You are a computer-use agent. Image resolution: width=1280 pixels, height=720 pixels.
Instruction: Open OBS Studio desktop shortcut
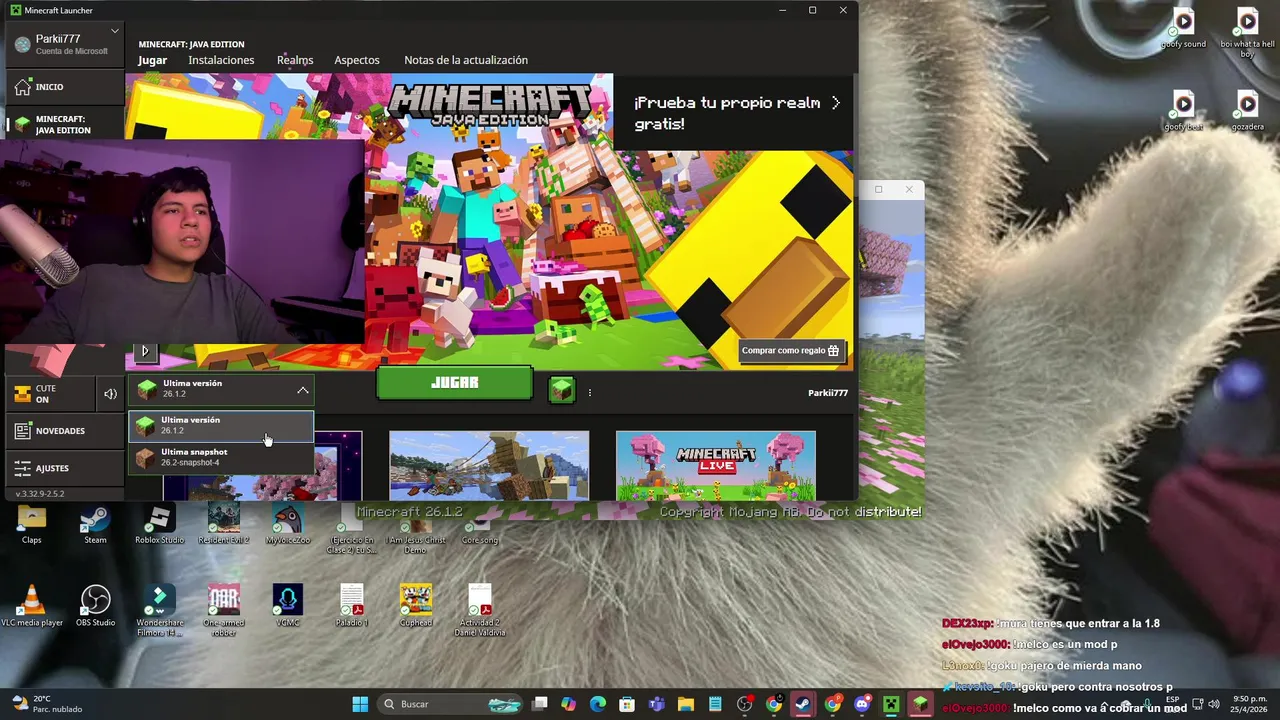tap(95, 606)
